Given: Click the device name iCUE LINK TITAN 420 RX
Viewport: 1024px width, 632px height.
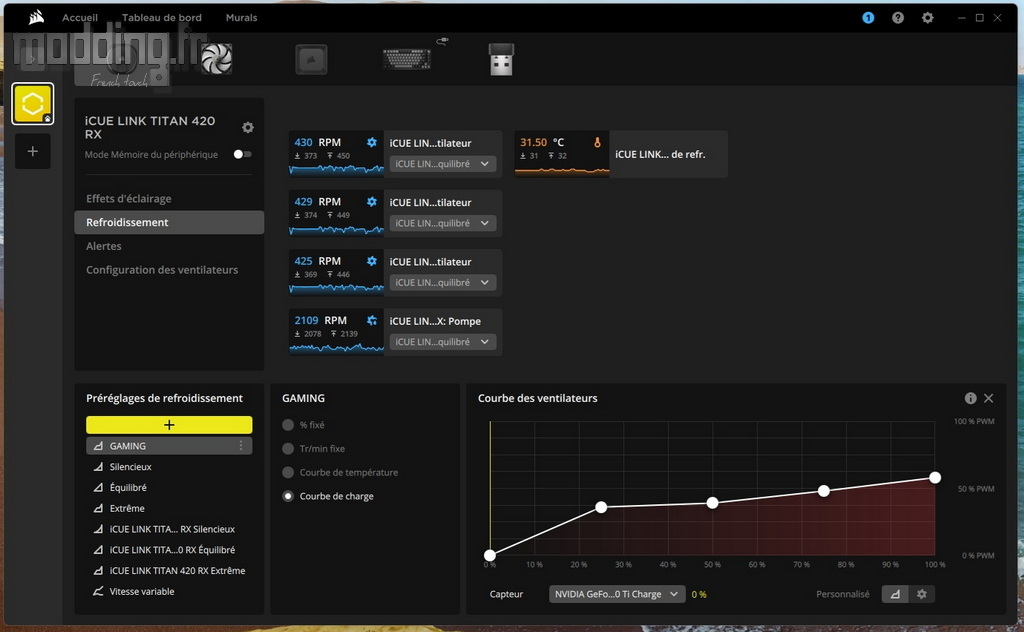Looking at the screenshot, I should pyautogui.click(x=150, y=127).
